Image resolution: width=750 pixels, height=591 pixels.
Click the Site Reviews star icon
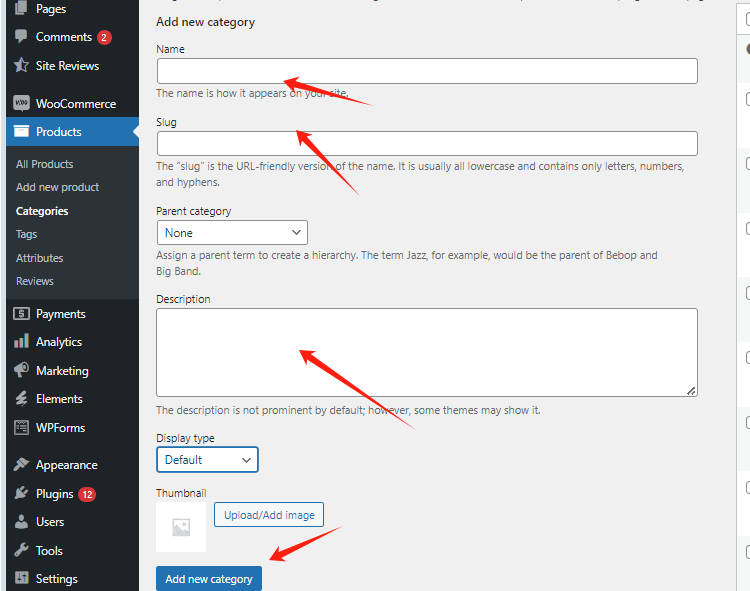click(x=21, y=65)
